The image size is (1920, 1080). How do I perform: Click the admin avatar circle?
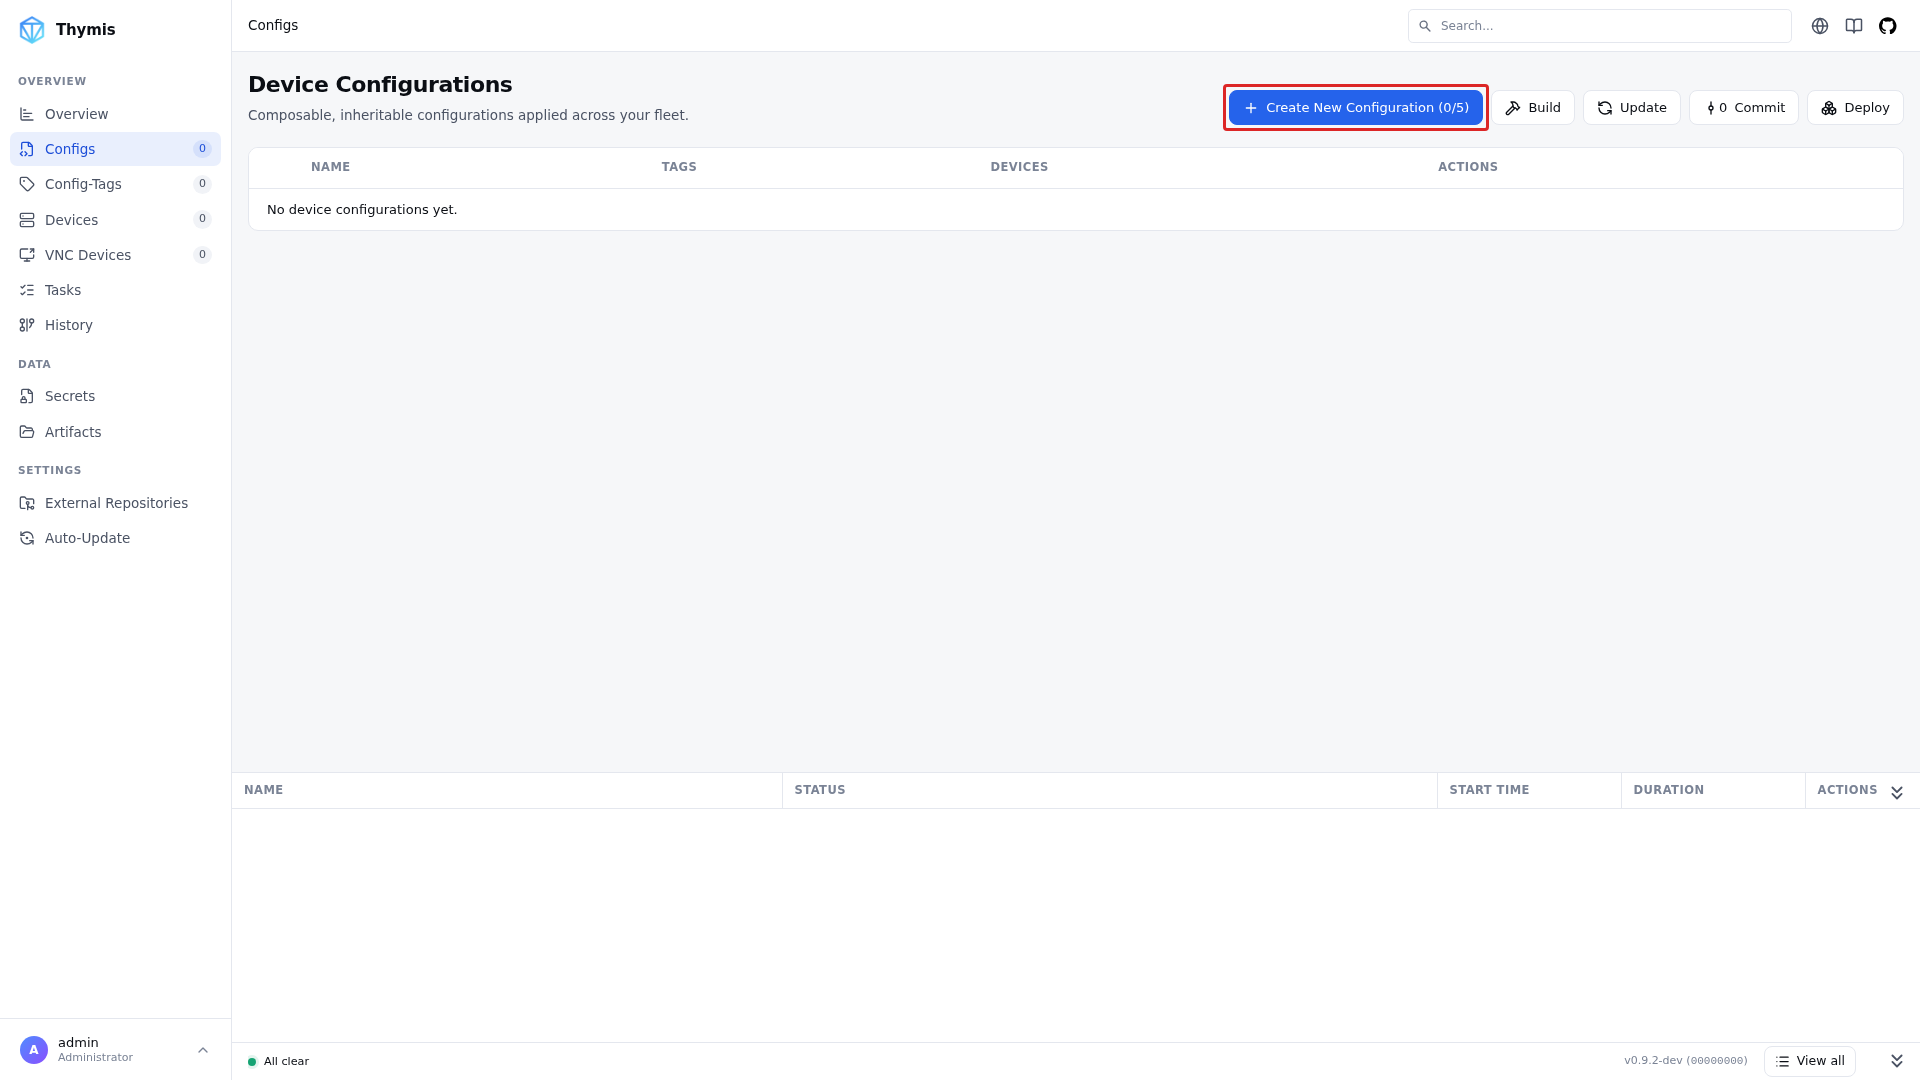[x=34, y=1050]
